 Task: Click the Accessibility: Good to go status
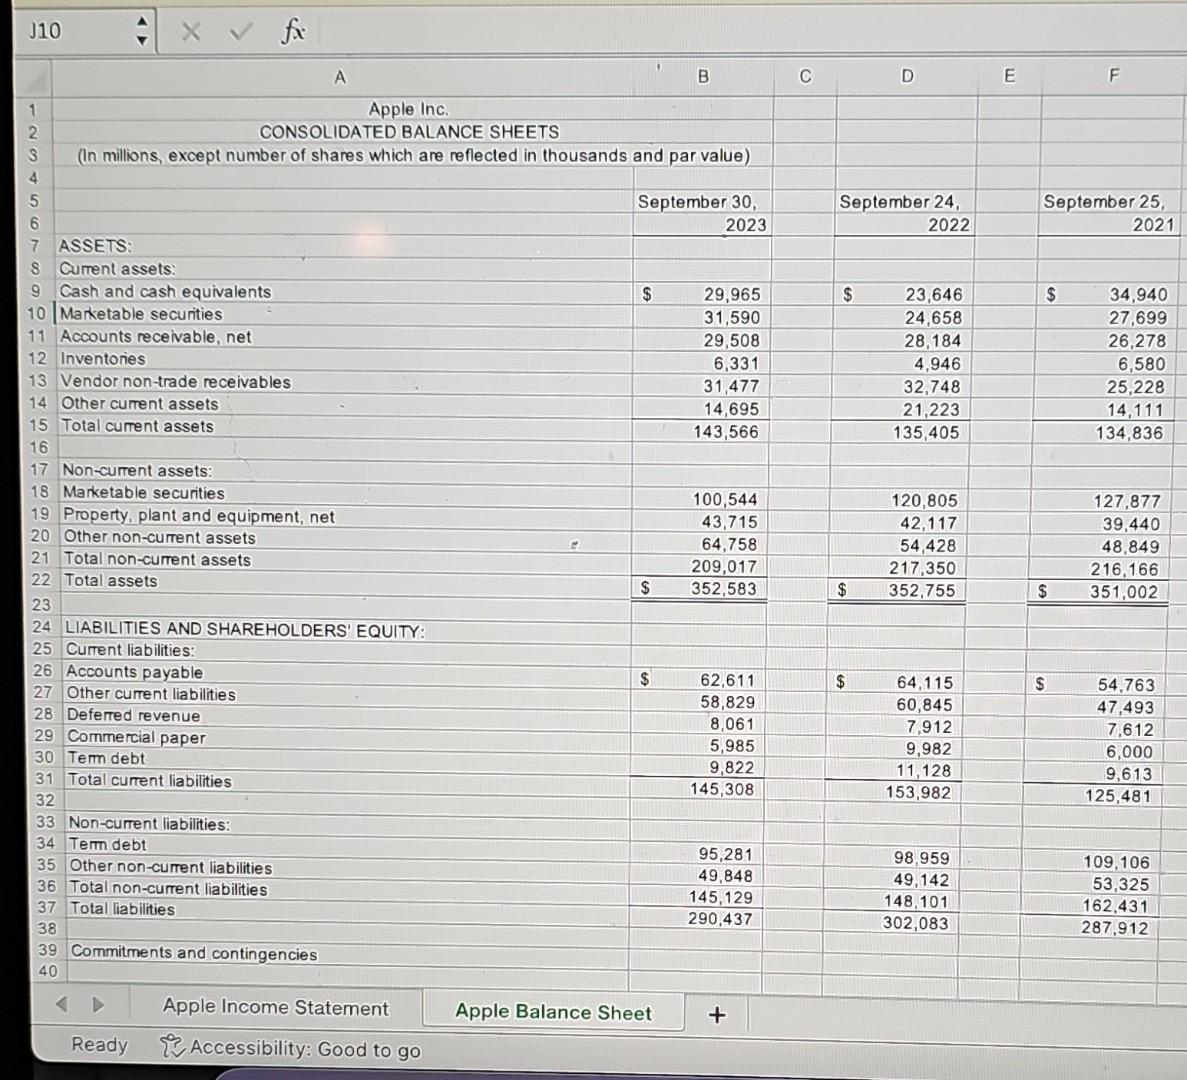[x=304, y=1048]
